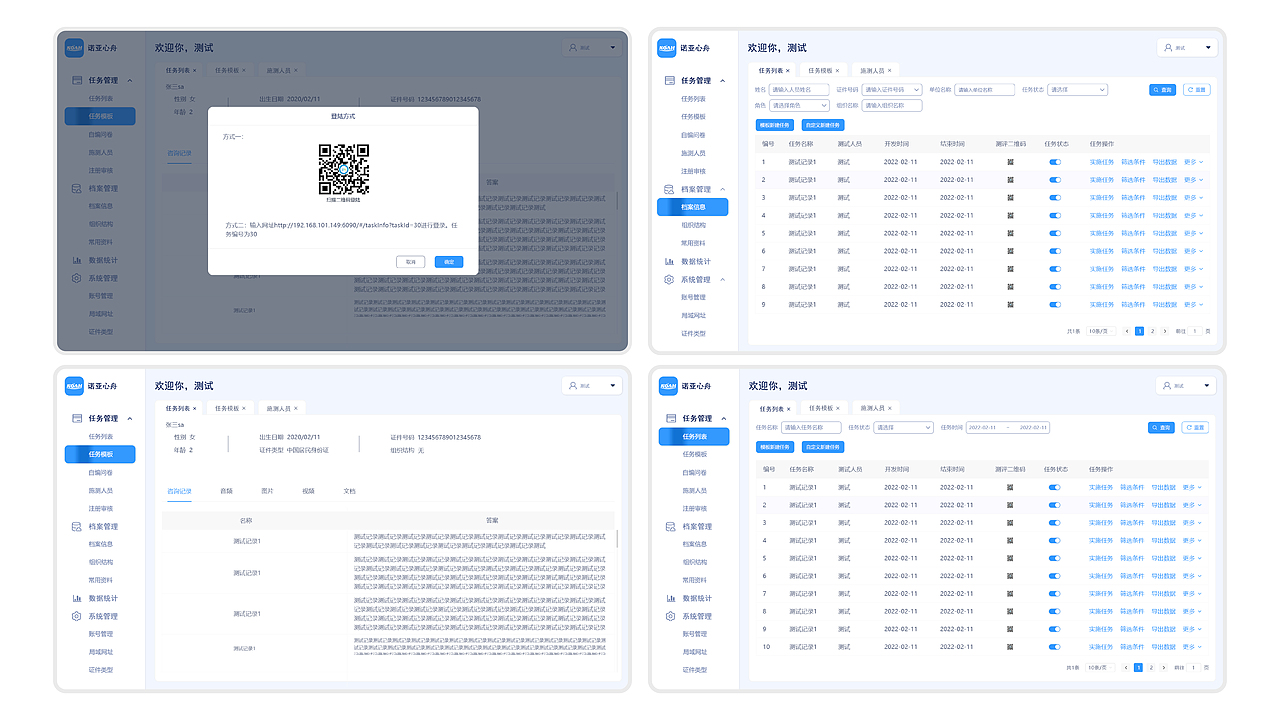Viewport: 1280px width, 720px height.
Task: Switch to 图片 tab in lower-left screen
Action: (267, 491)
